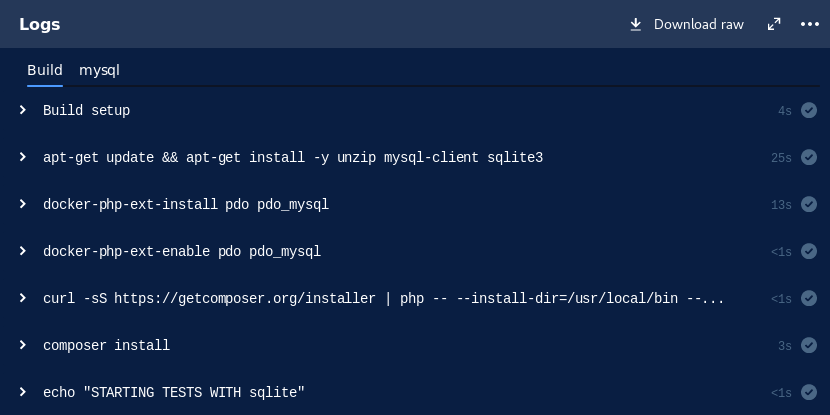This screenshot has width=830, height=415.
Task: Expand the apt-get update step chevron
Action: click(23, 157)
